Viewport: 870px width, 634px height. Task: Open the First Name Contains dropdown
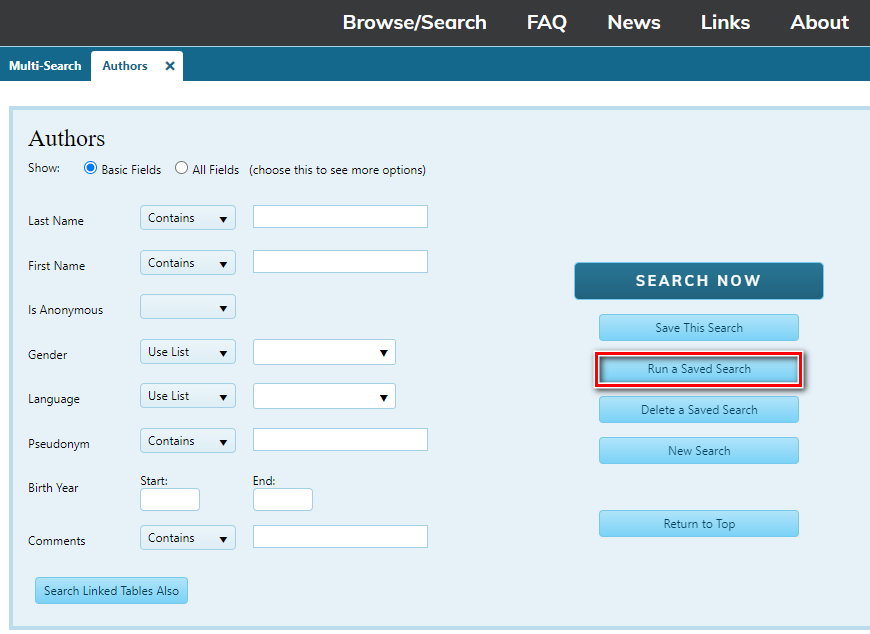[188, 263]
